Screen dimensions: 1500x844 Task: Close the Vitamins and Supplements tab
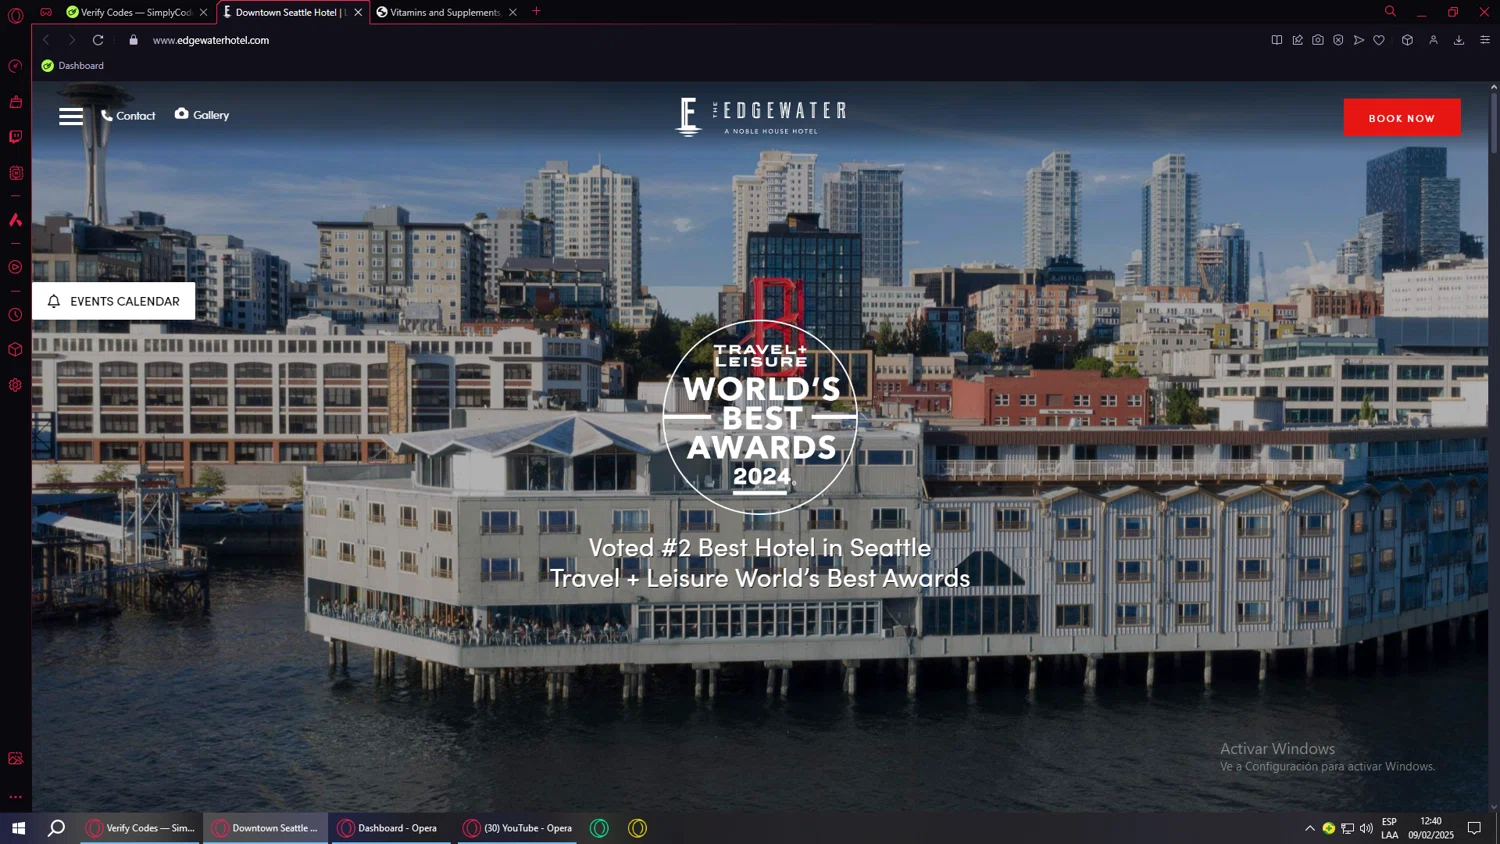coord(513,12)
